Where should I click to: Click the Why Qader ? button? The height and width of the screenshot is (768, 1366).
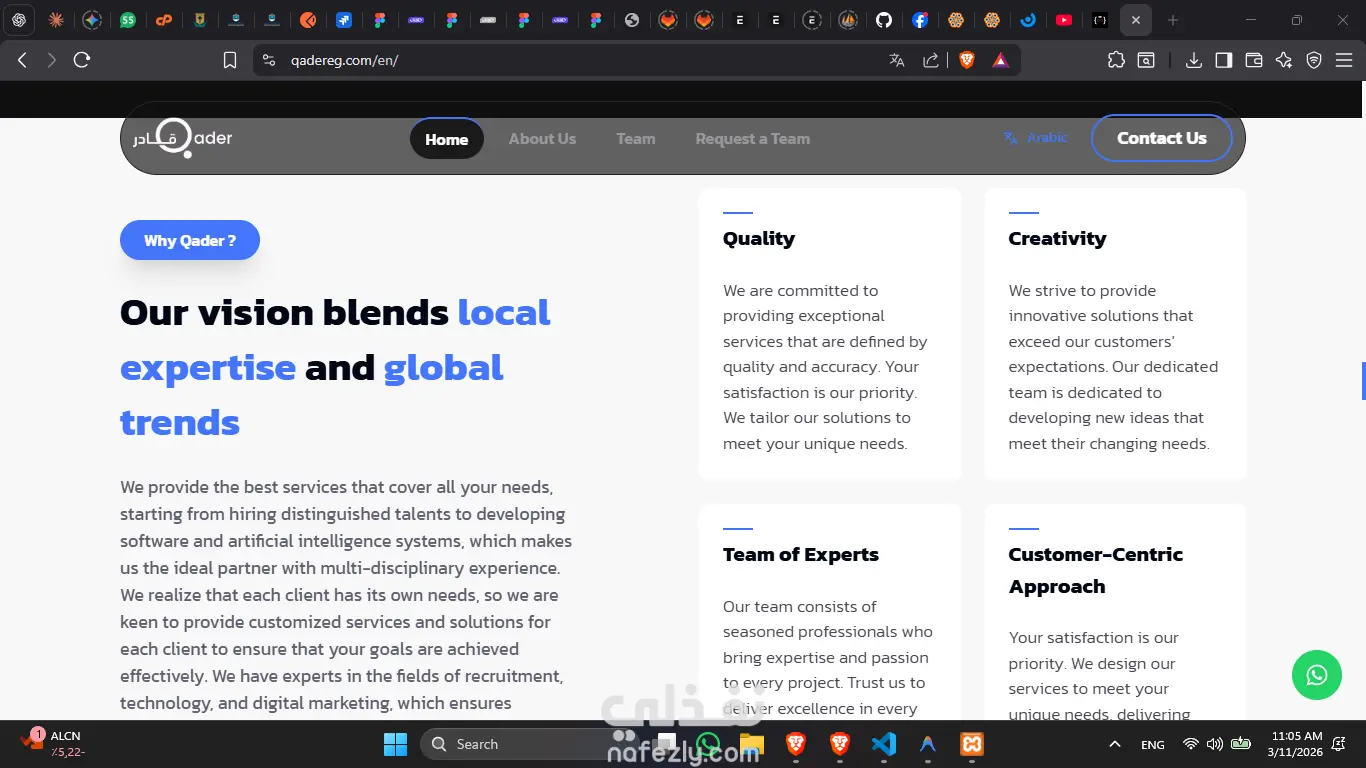(190, 240)
